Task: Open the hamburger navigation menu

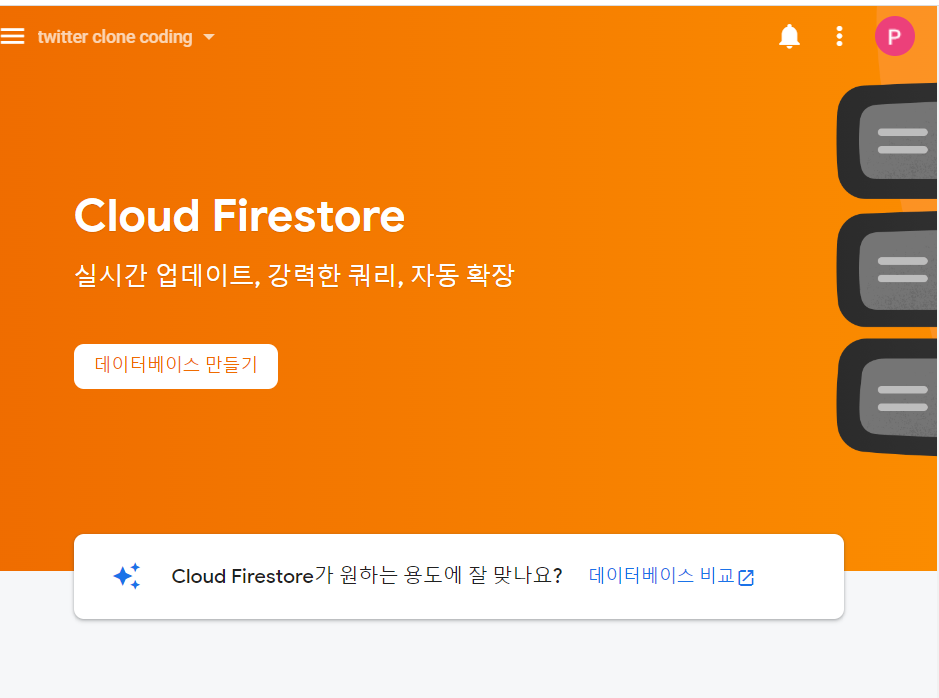Action: point(12,37)
